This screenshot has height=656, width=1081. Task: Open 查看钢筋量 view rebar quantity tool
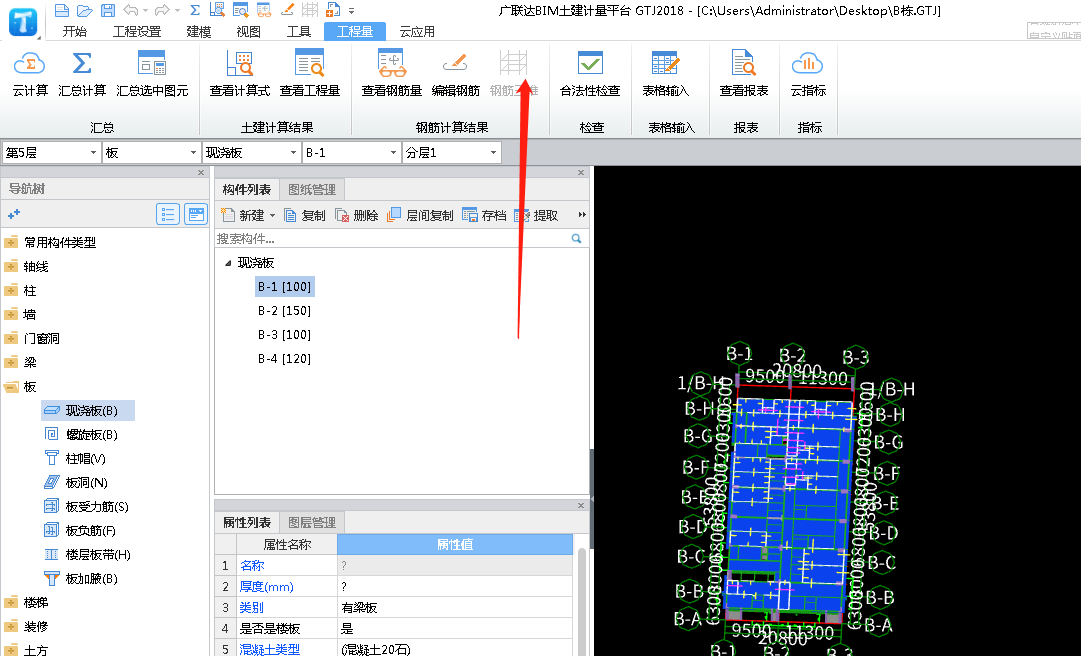click(392, 74)
